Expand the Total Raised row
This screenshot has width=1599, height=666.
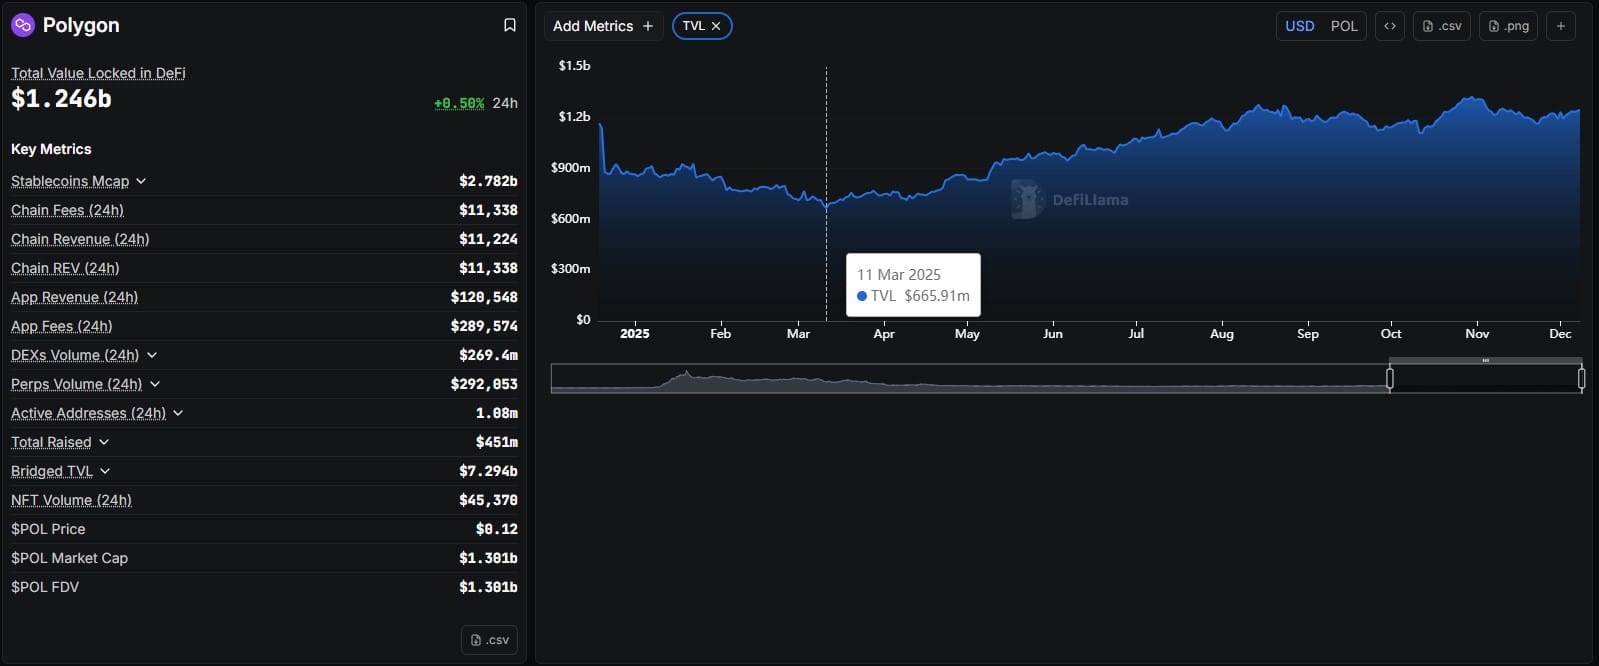[x=104, y=442]
